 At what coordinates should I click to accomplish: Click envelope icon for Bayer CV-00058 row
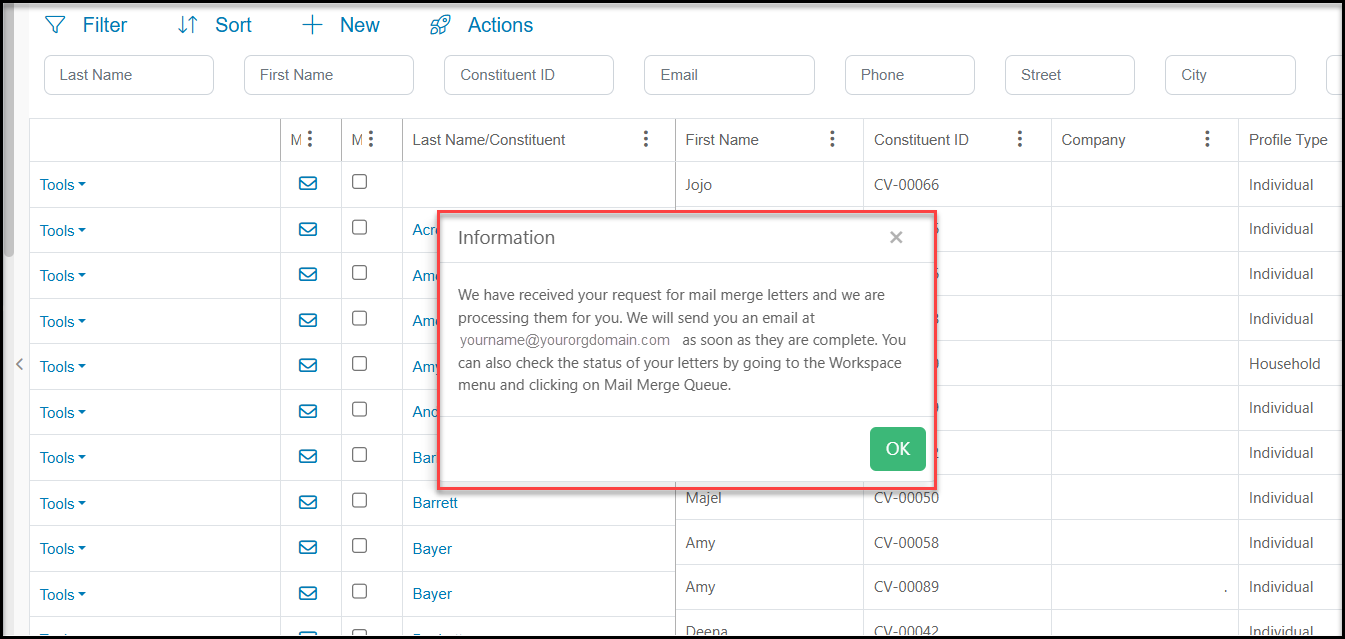pyautogui.click(x=308, y=547)
